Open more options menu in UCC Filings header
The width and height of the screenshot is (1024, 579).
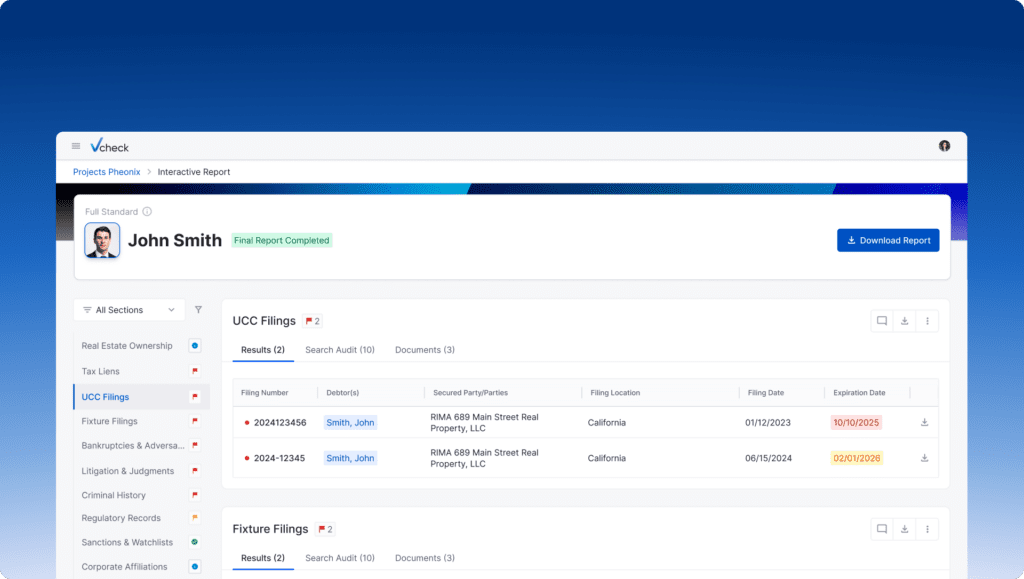(x=927, y=321)
